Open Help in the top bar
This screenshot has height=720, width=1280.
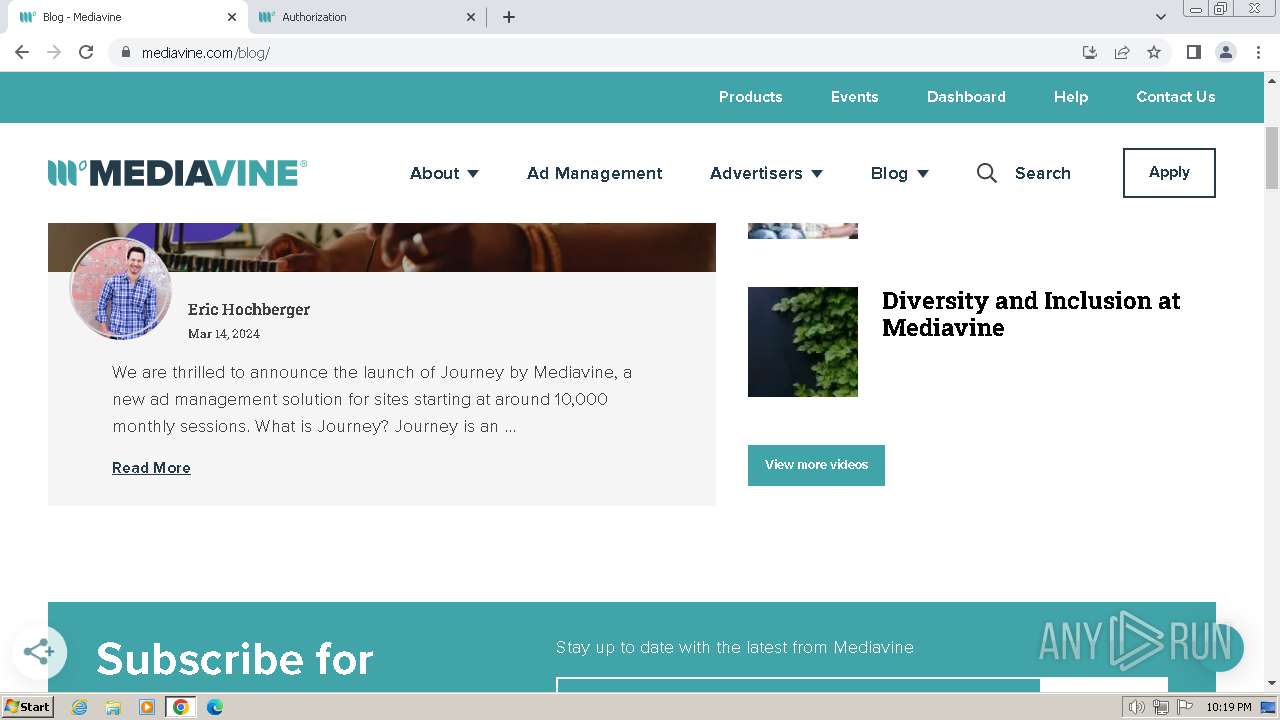[x=1070, y=97]
